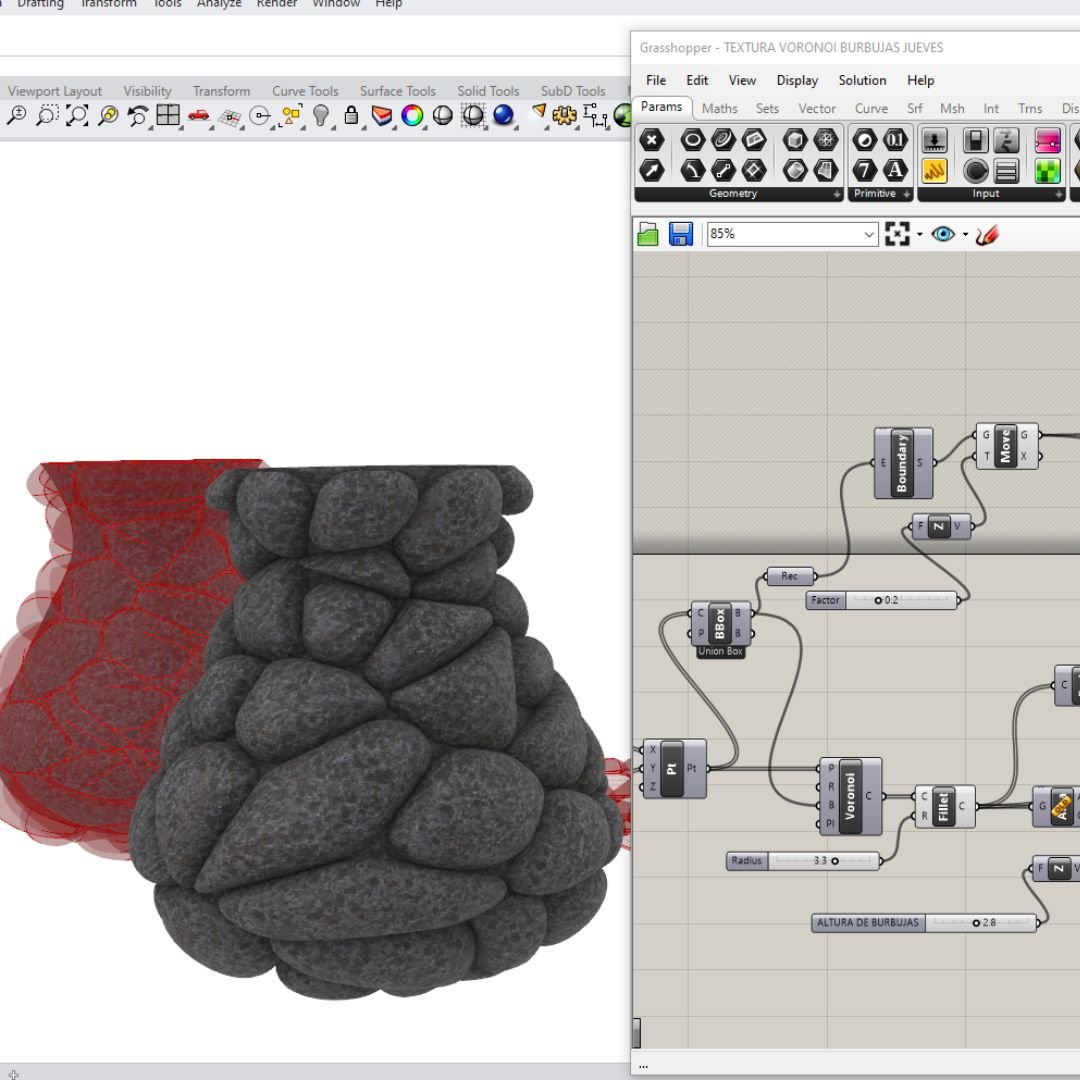Click the dimension tool icon in Rhino
The image size is (1080, 1080).
595,115
